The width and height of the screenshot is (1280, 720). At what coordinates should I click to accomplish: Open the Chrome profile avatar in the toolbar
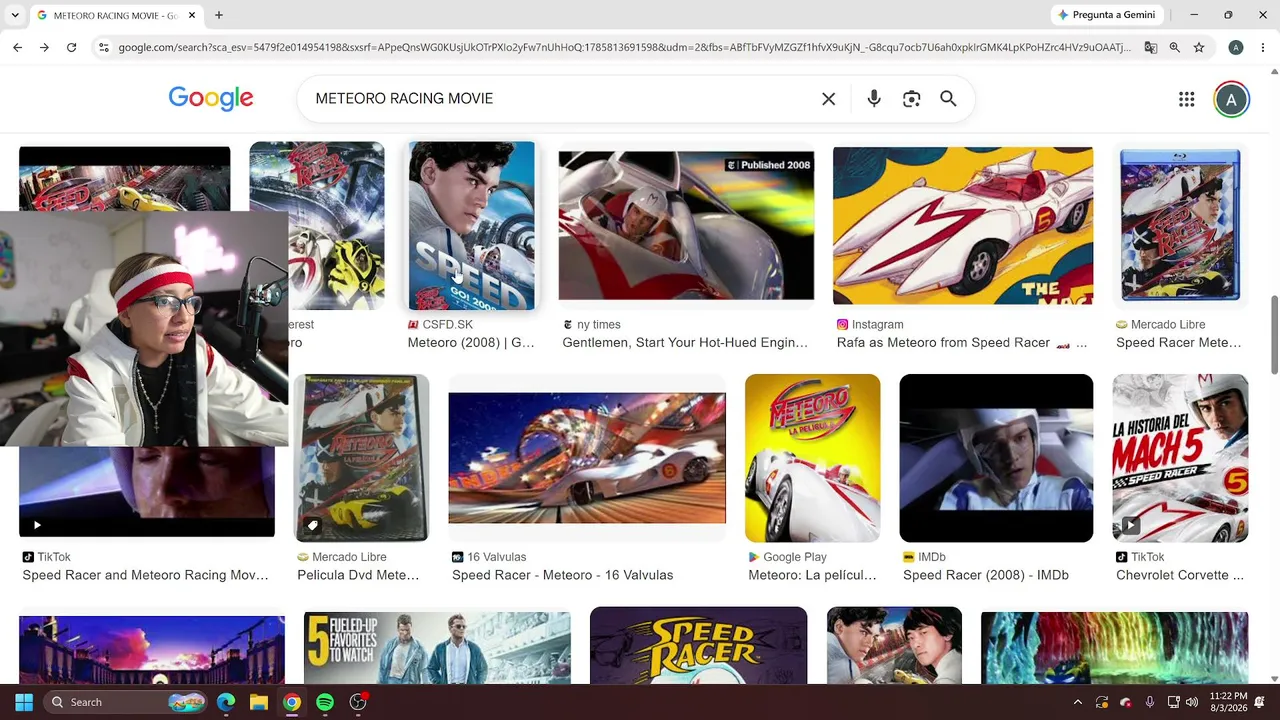(x=1236, y=47)
